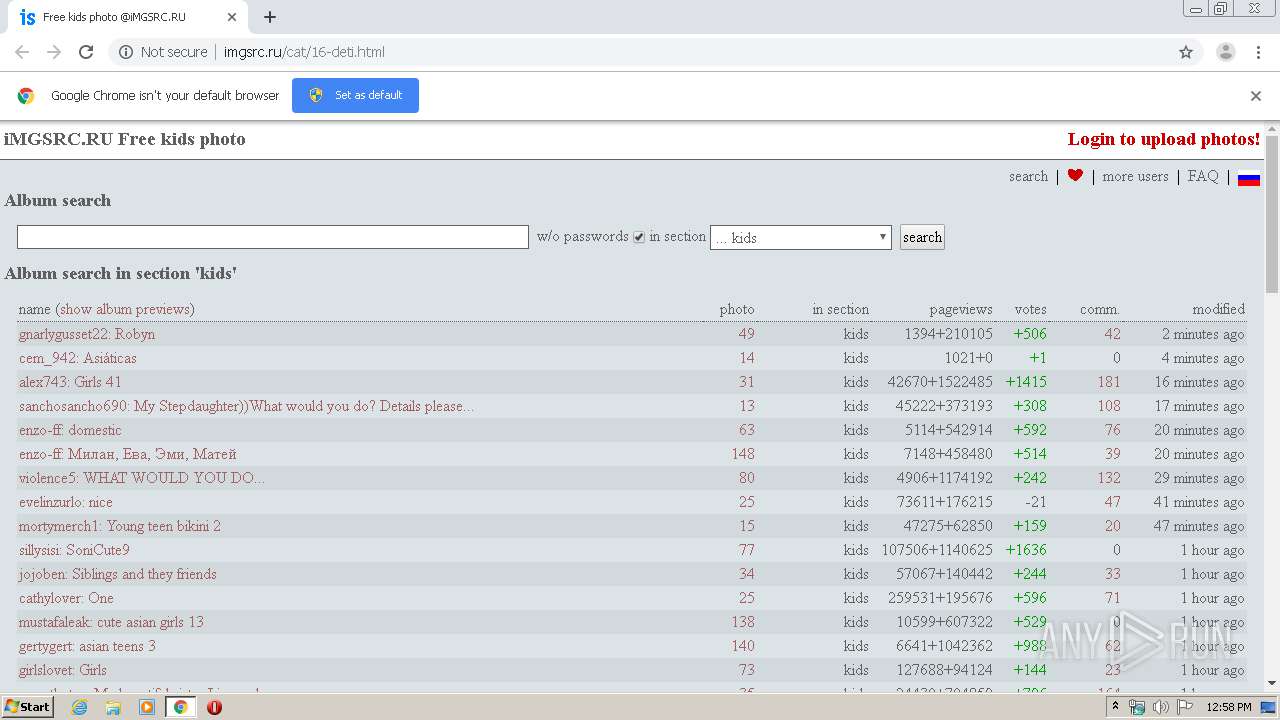Launch Internet Explorer from the taskbar
The width and height of the screenshot is (1280, 720).
80,707
